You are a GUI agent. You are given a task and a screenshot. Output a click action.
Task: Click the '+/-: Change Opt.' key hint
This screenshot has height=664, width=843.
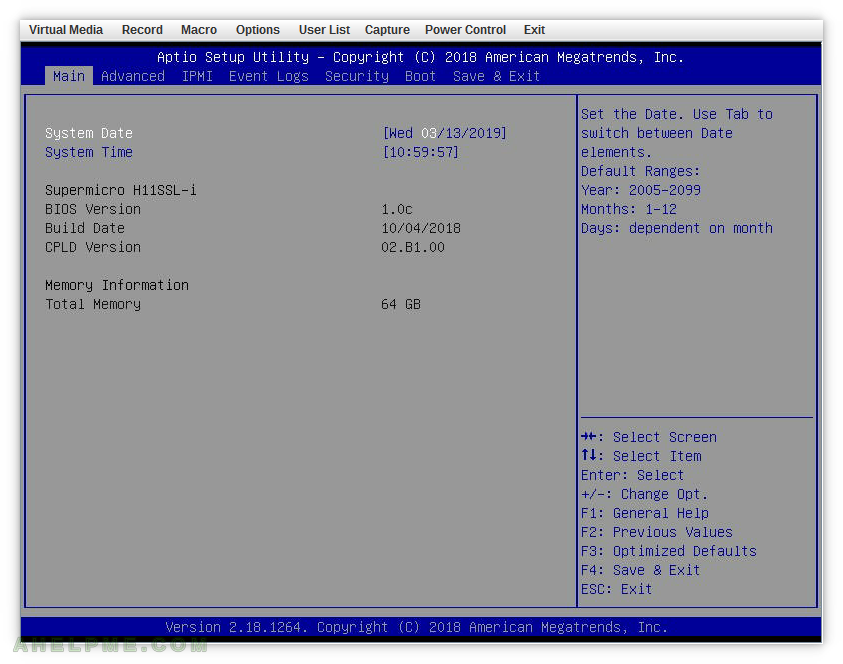point(645,494)
